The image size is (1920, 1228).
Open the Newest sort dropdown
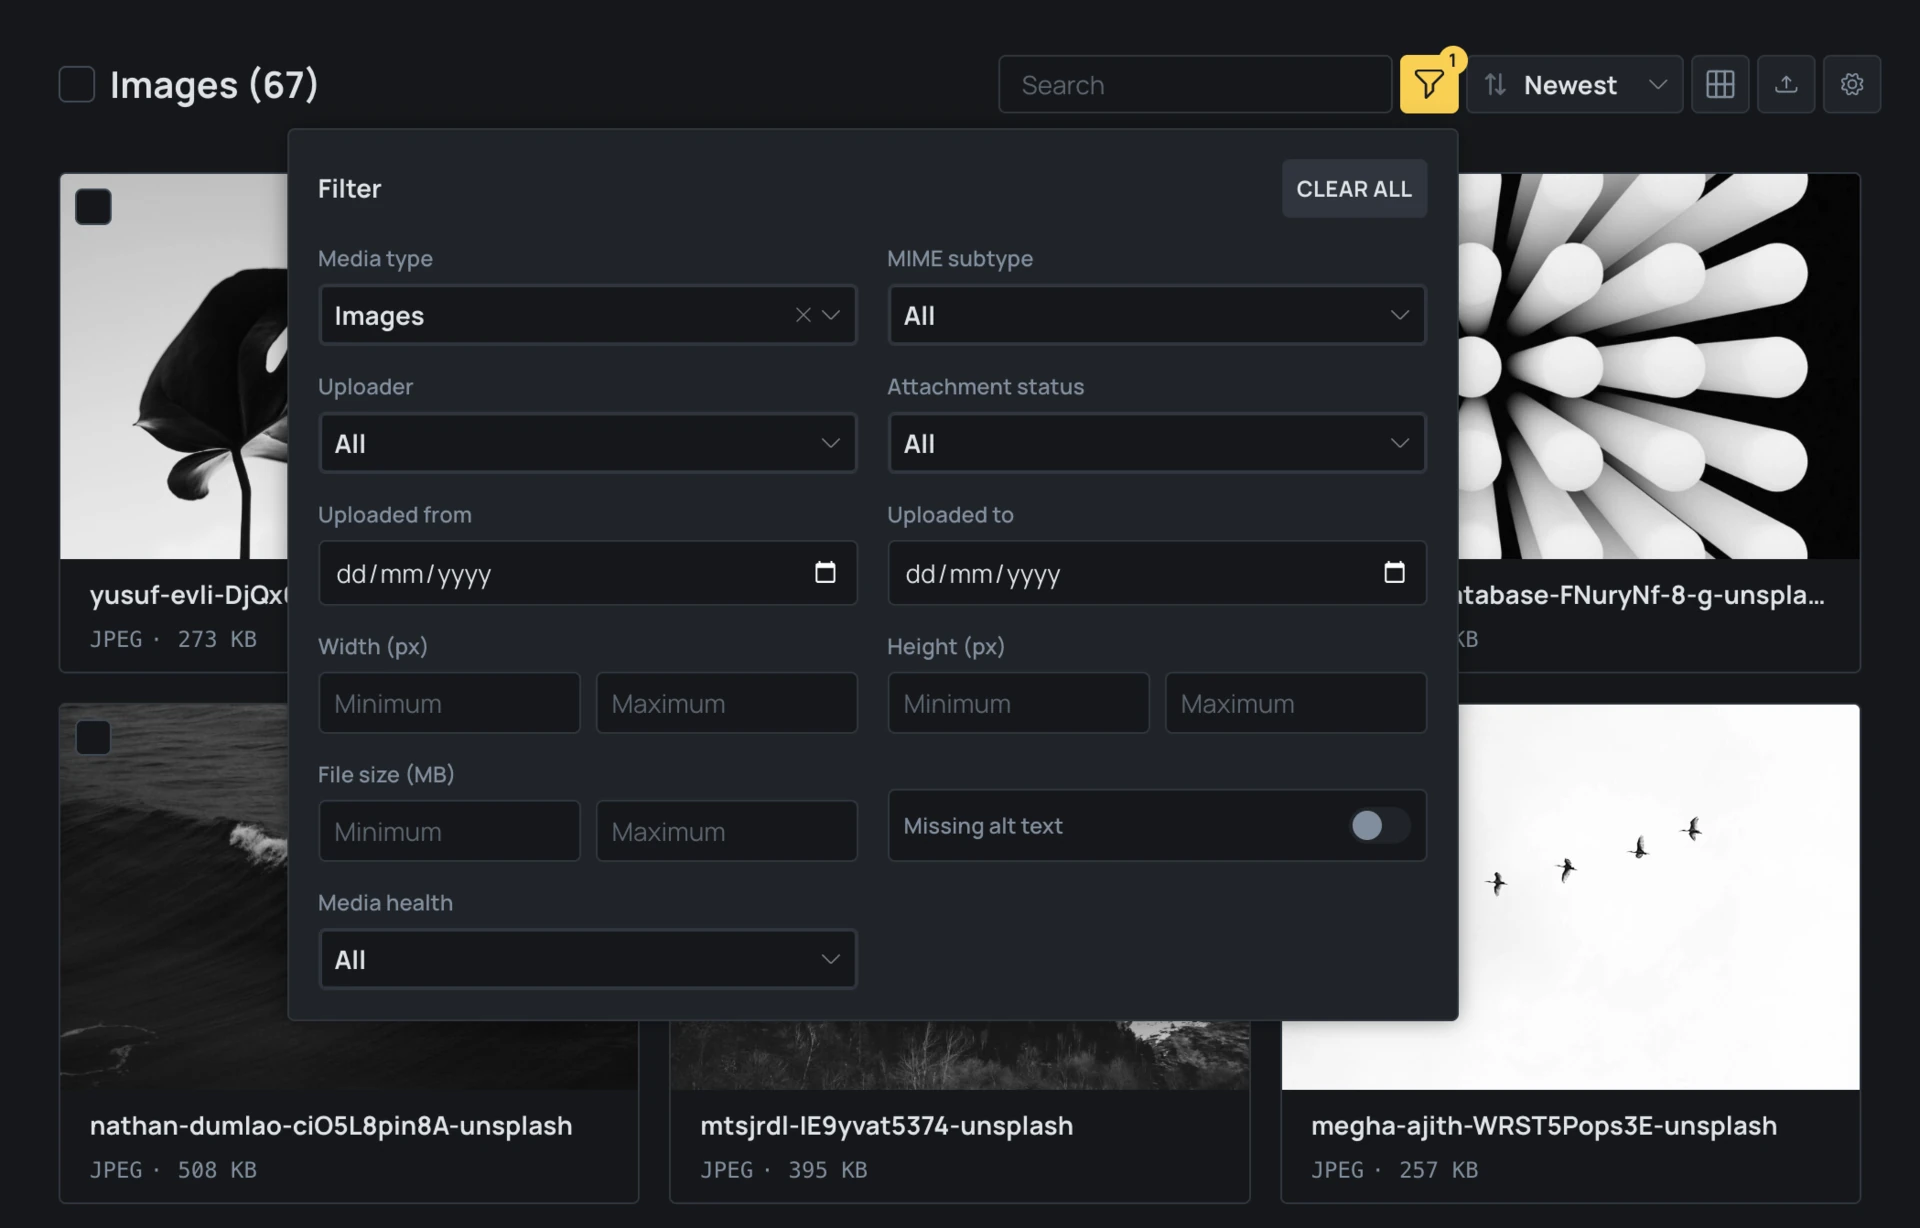coord(1574,84)
